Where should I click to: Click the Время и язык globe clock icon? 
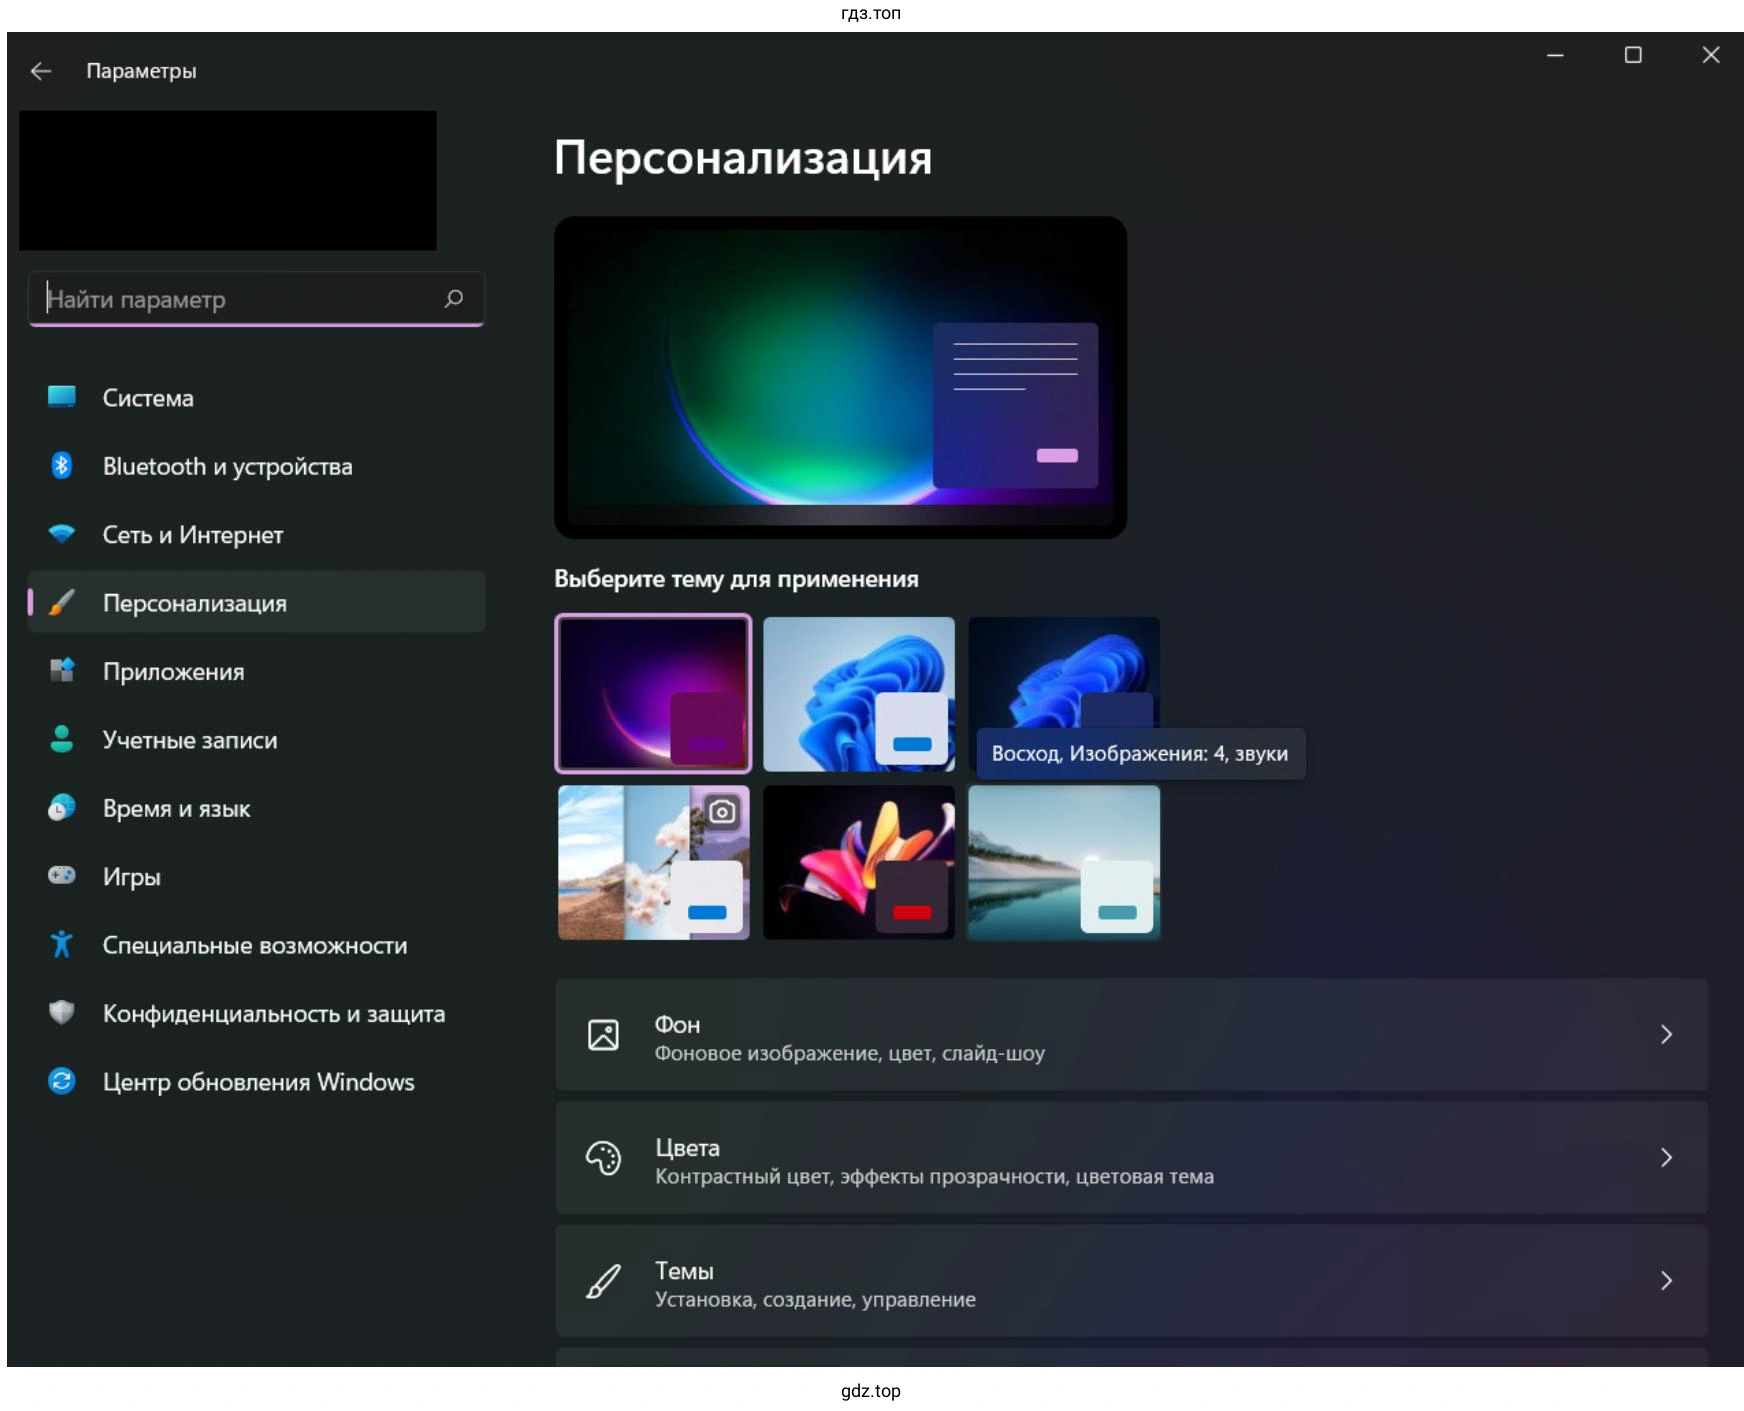[62, 807]
